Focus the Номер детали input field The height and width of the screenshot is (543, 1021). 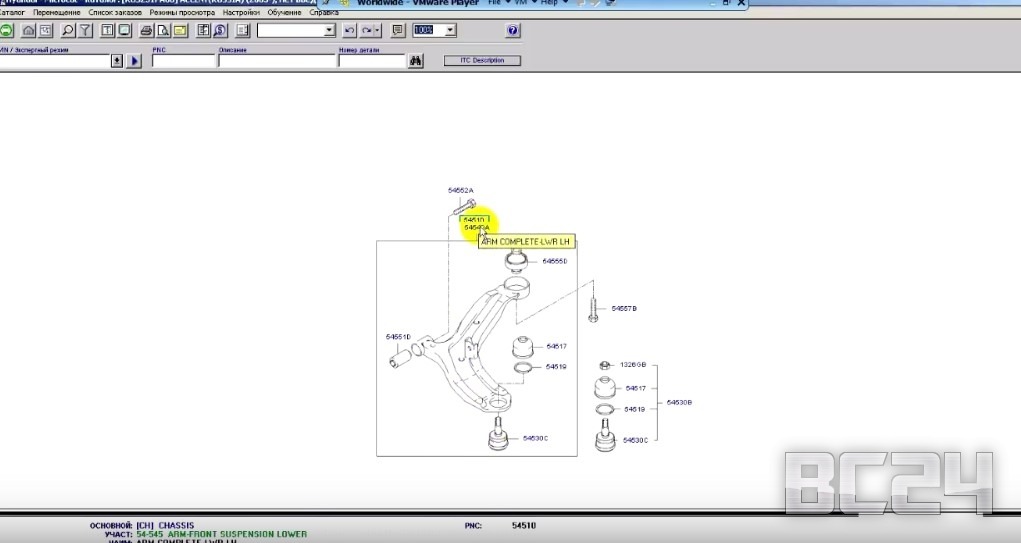[x=371, y=61]
